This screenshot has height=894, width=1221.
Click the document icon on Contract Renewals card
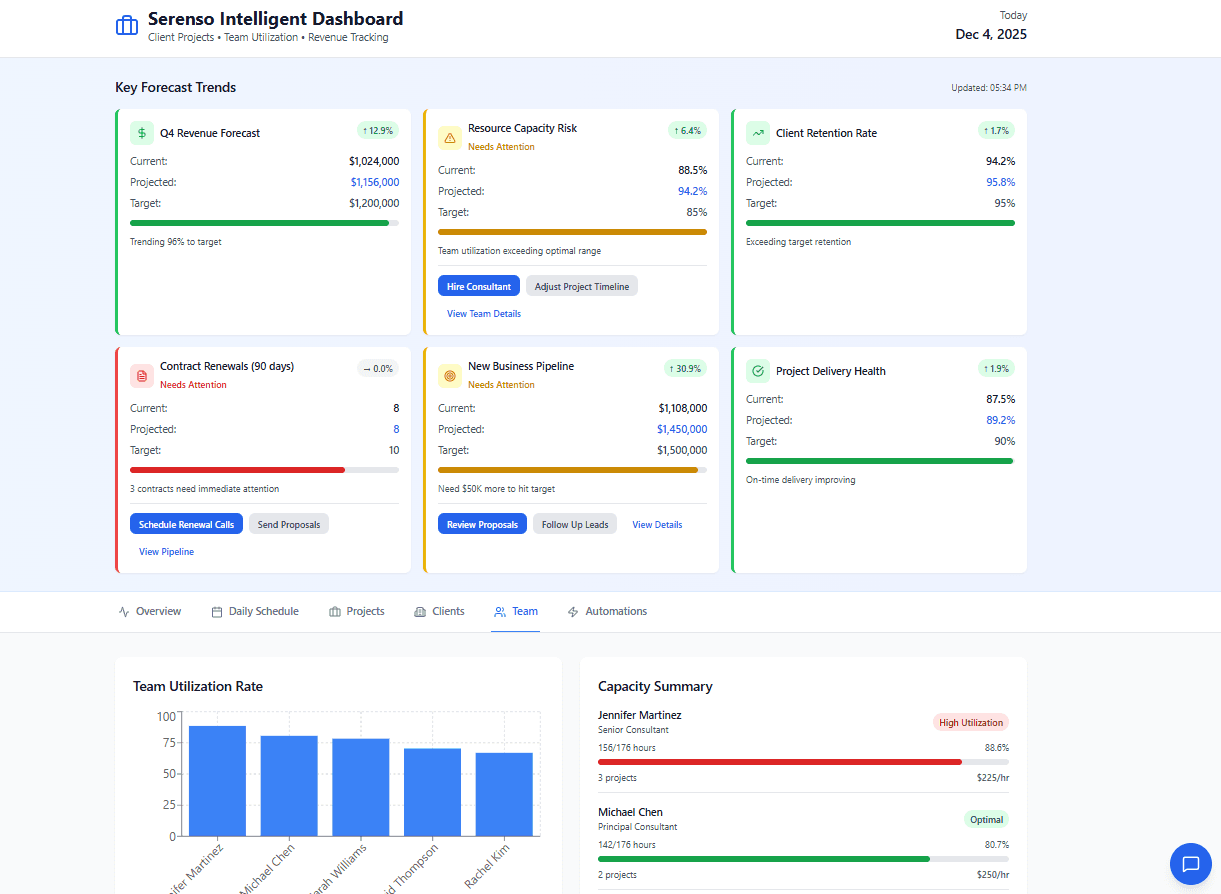pyautogui.click(x=140, y=374)
